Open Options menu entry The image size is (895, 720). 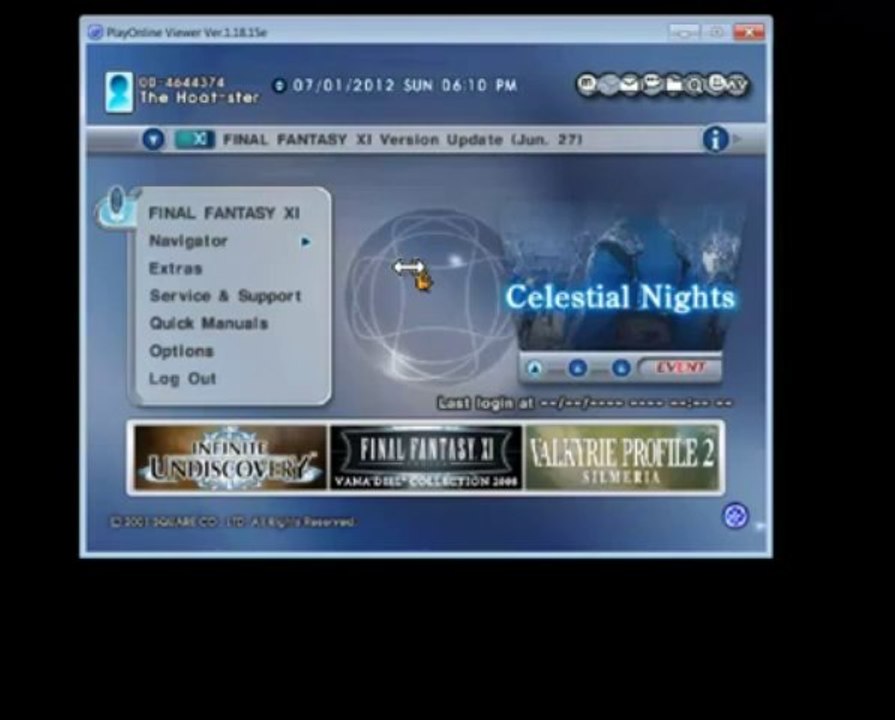[x=181, y=351]
